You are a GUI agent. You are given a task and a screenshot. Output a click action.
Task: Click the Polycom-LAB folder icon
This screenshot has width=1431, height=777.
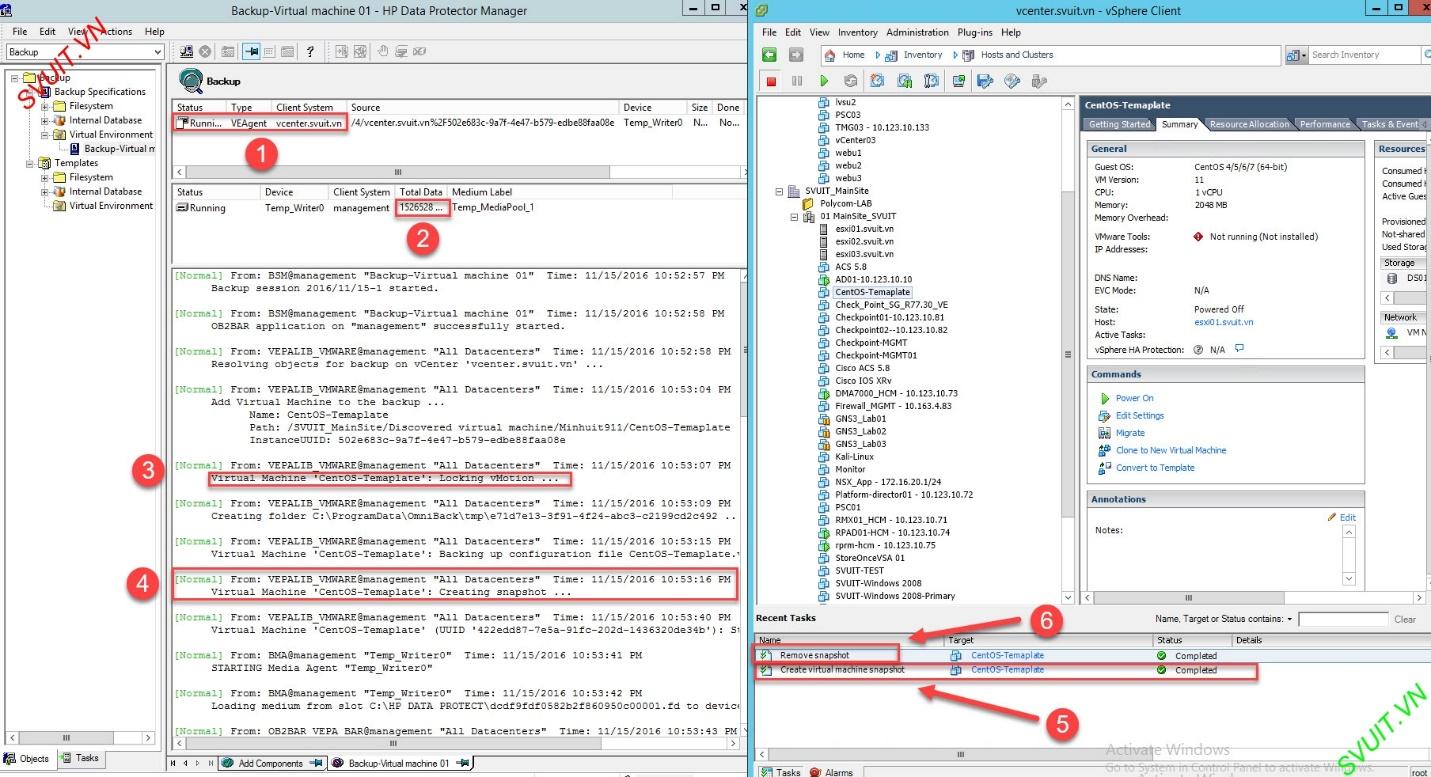coord(809,203)
